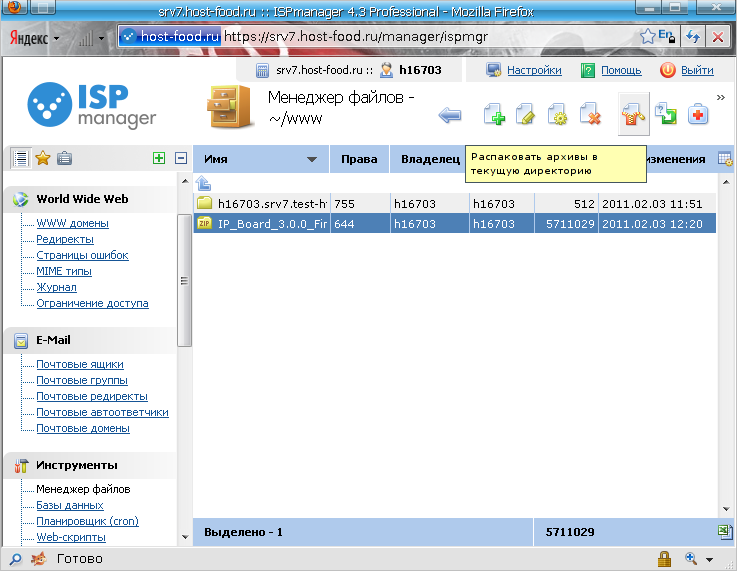Screen dimensions: 737x571
Task: Open the Настройки link
Action: [534, 71]
